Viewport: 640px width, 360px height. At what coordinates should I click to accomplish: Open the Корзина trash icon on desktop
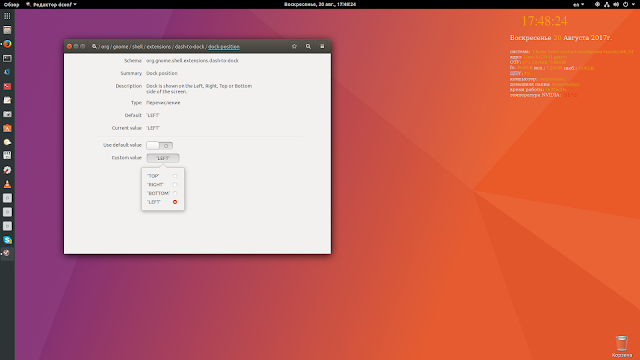click(621, 346)
